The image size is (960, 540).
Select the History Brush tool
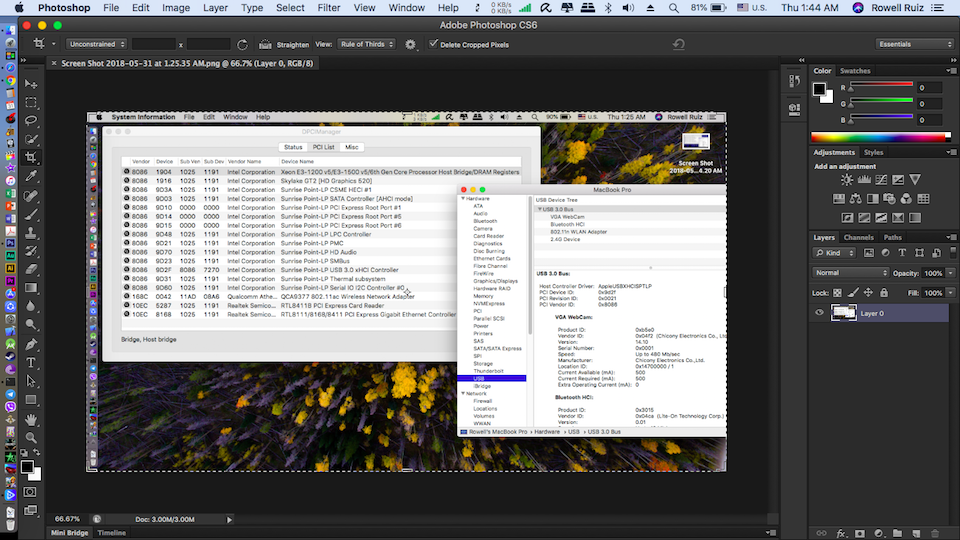click(x=31, y=251)
